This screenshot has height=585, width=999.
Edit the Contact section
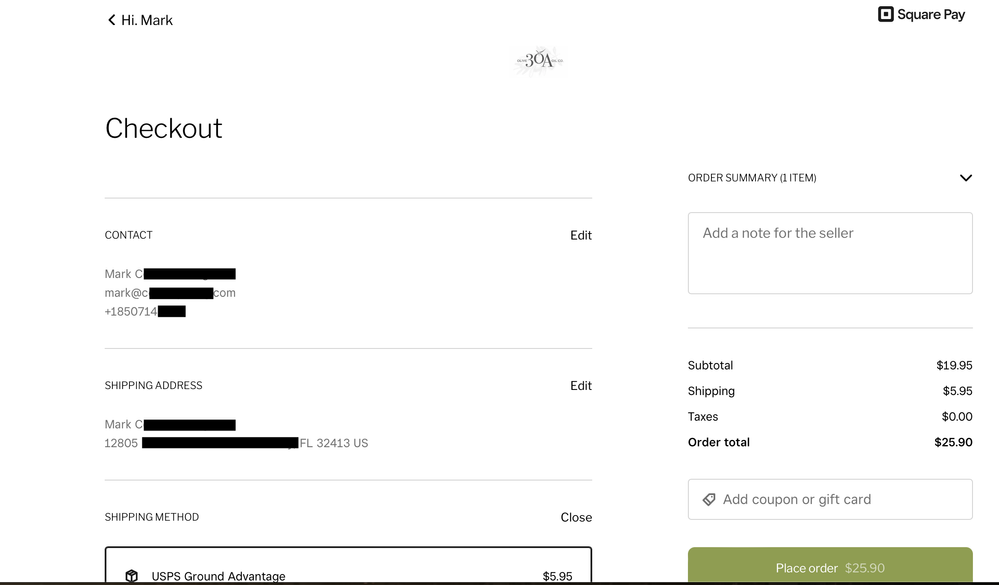coord(580,235)
